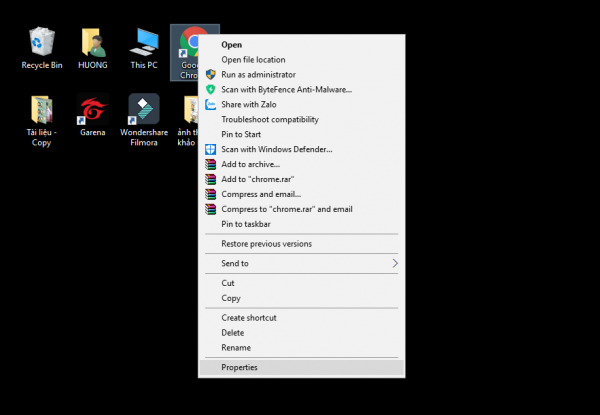Choose Pin to taskbar
The width and height of the screenshot is (600, 415).
point(302,224)
